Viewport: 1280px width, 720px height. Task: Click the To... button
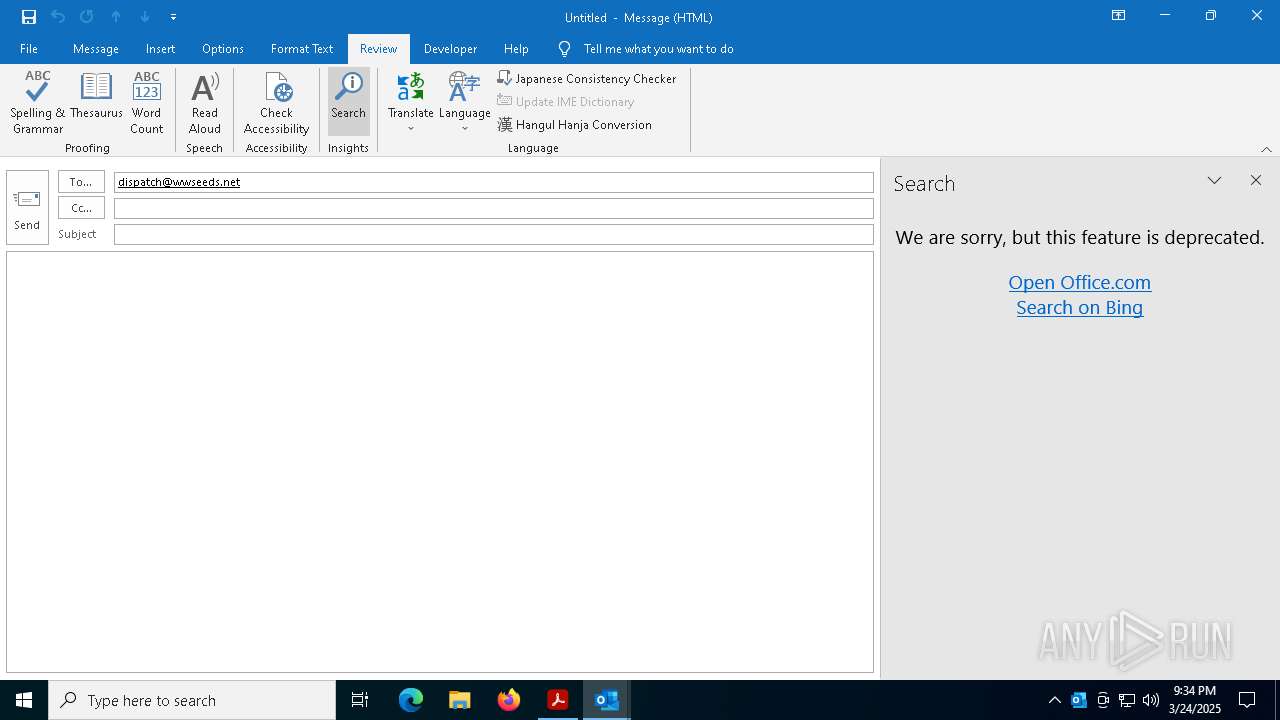(x=81, y=182)
